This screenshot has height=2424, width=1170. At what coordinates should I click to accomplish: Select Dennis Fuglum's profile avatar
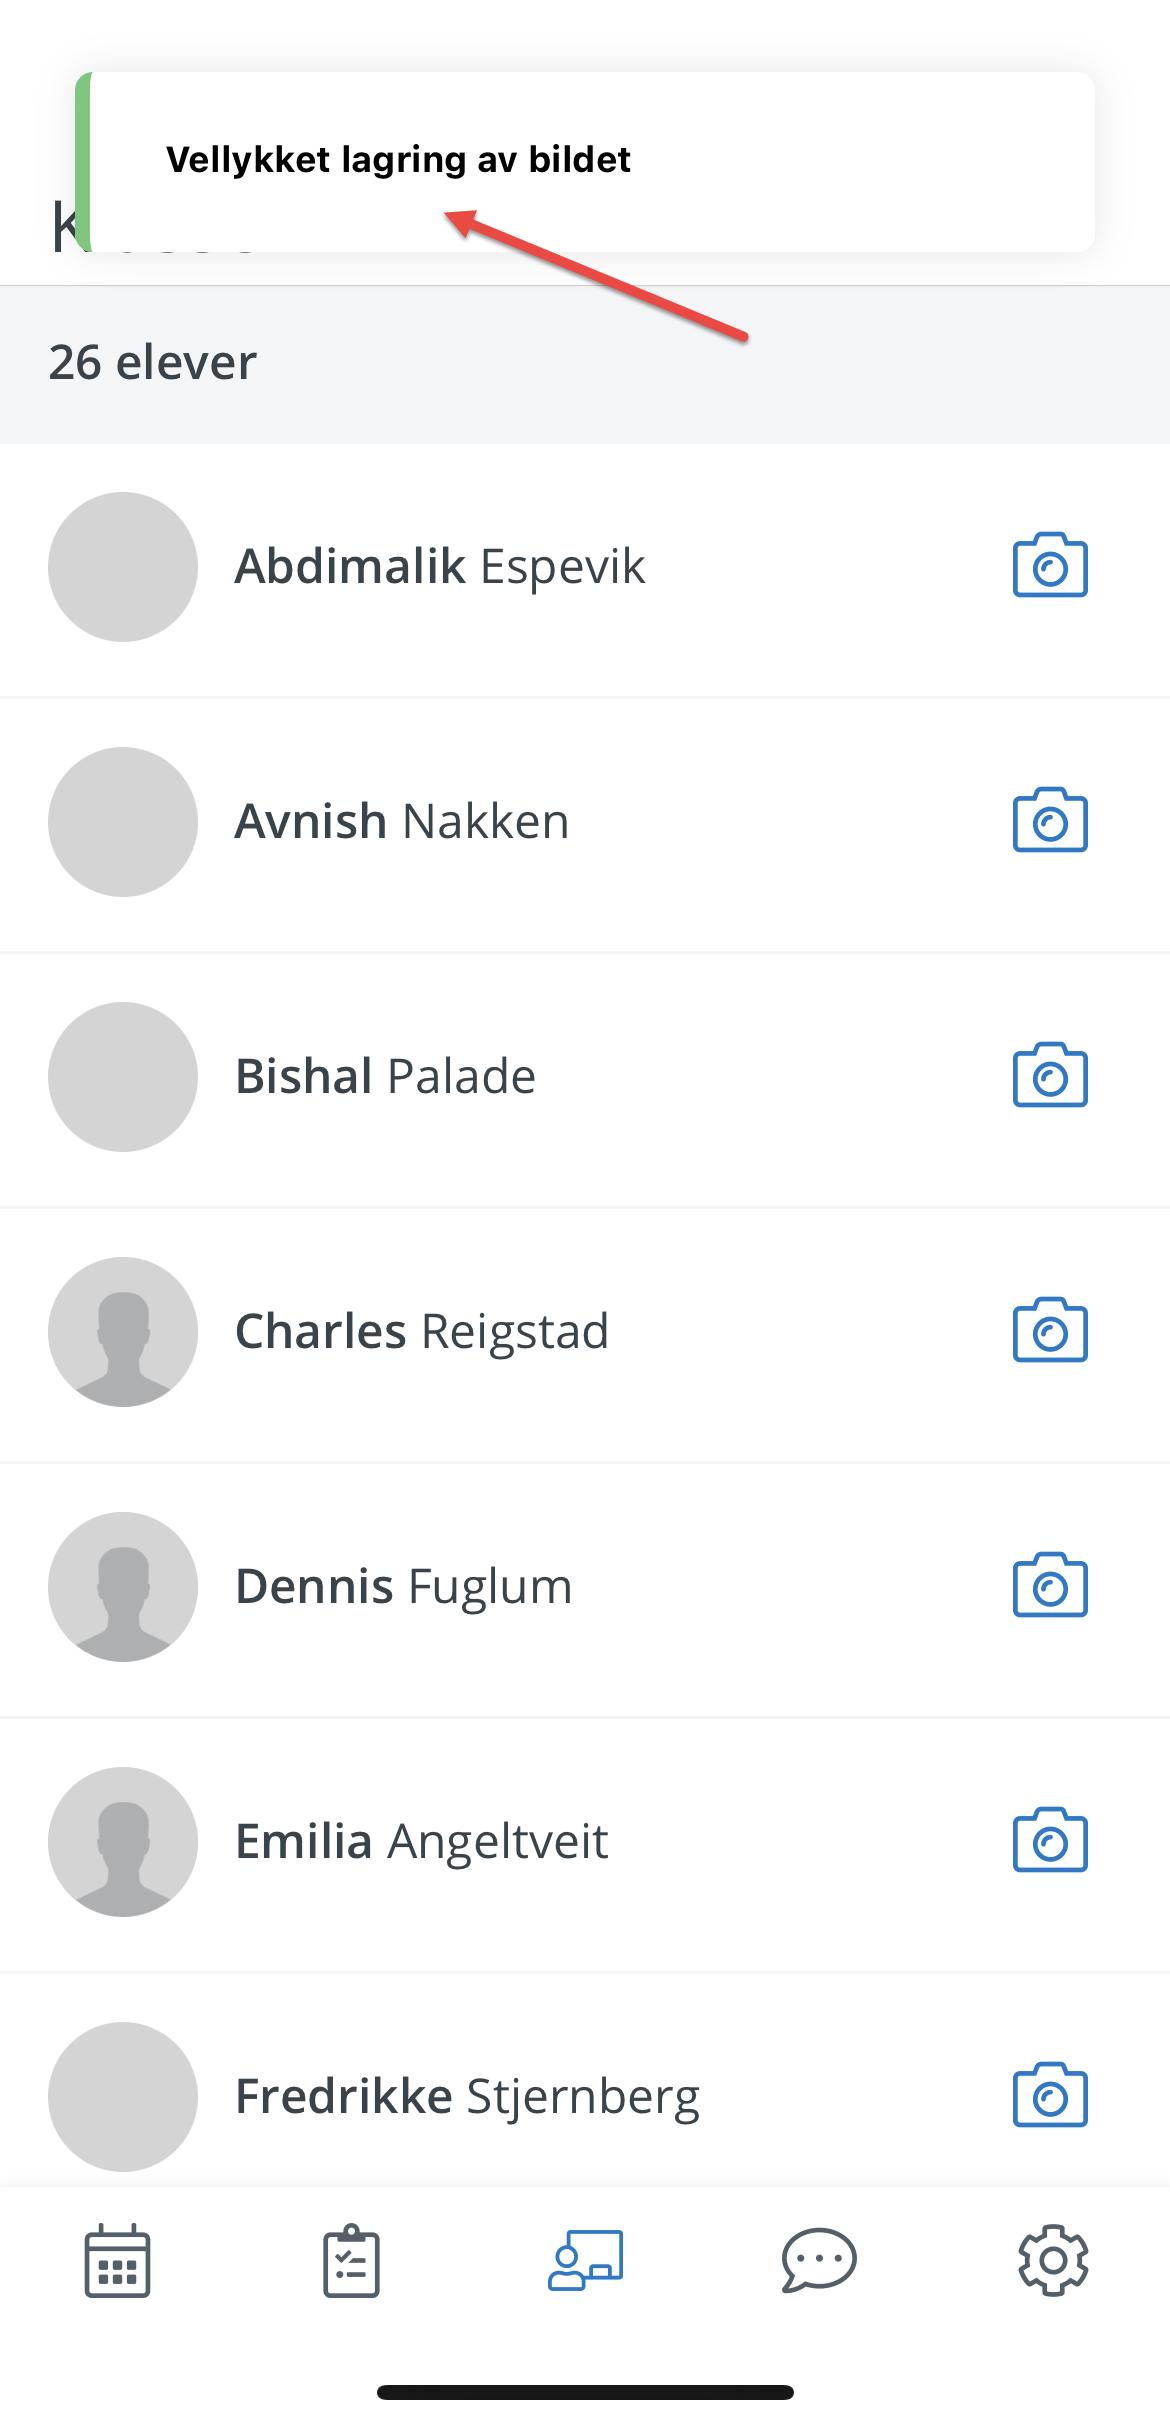pyautogui.click(x=123, y=1586)
